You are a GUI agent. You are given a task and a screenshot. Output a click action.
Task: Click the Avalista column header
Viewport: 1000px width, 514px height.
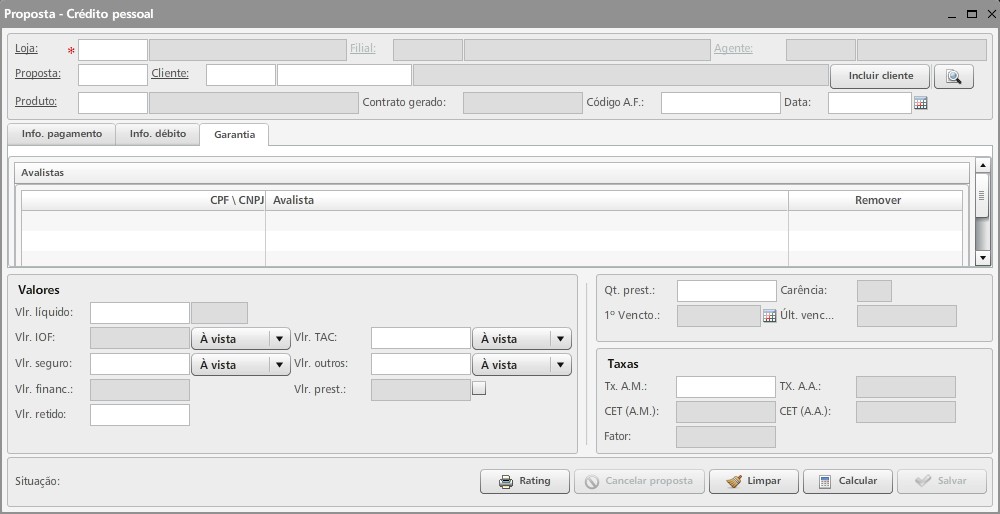tap(527, 200)
